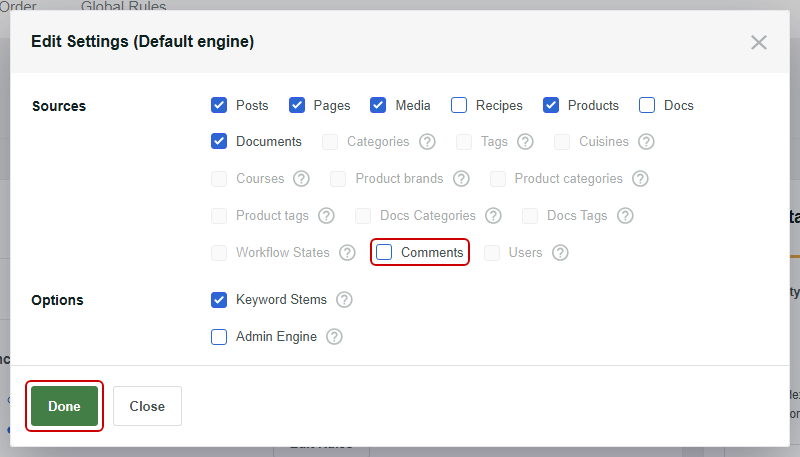Open help icon next to Product tags
Screen dimensions: 800x457
pos(326,215)
